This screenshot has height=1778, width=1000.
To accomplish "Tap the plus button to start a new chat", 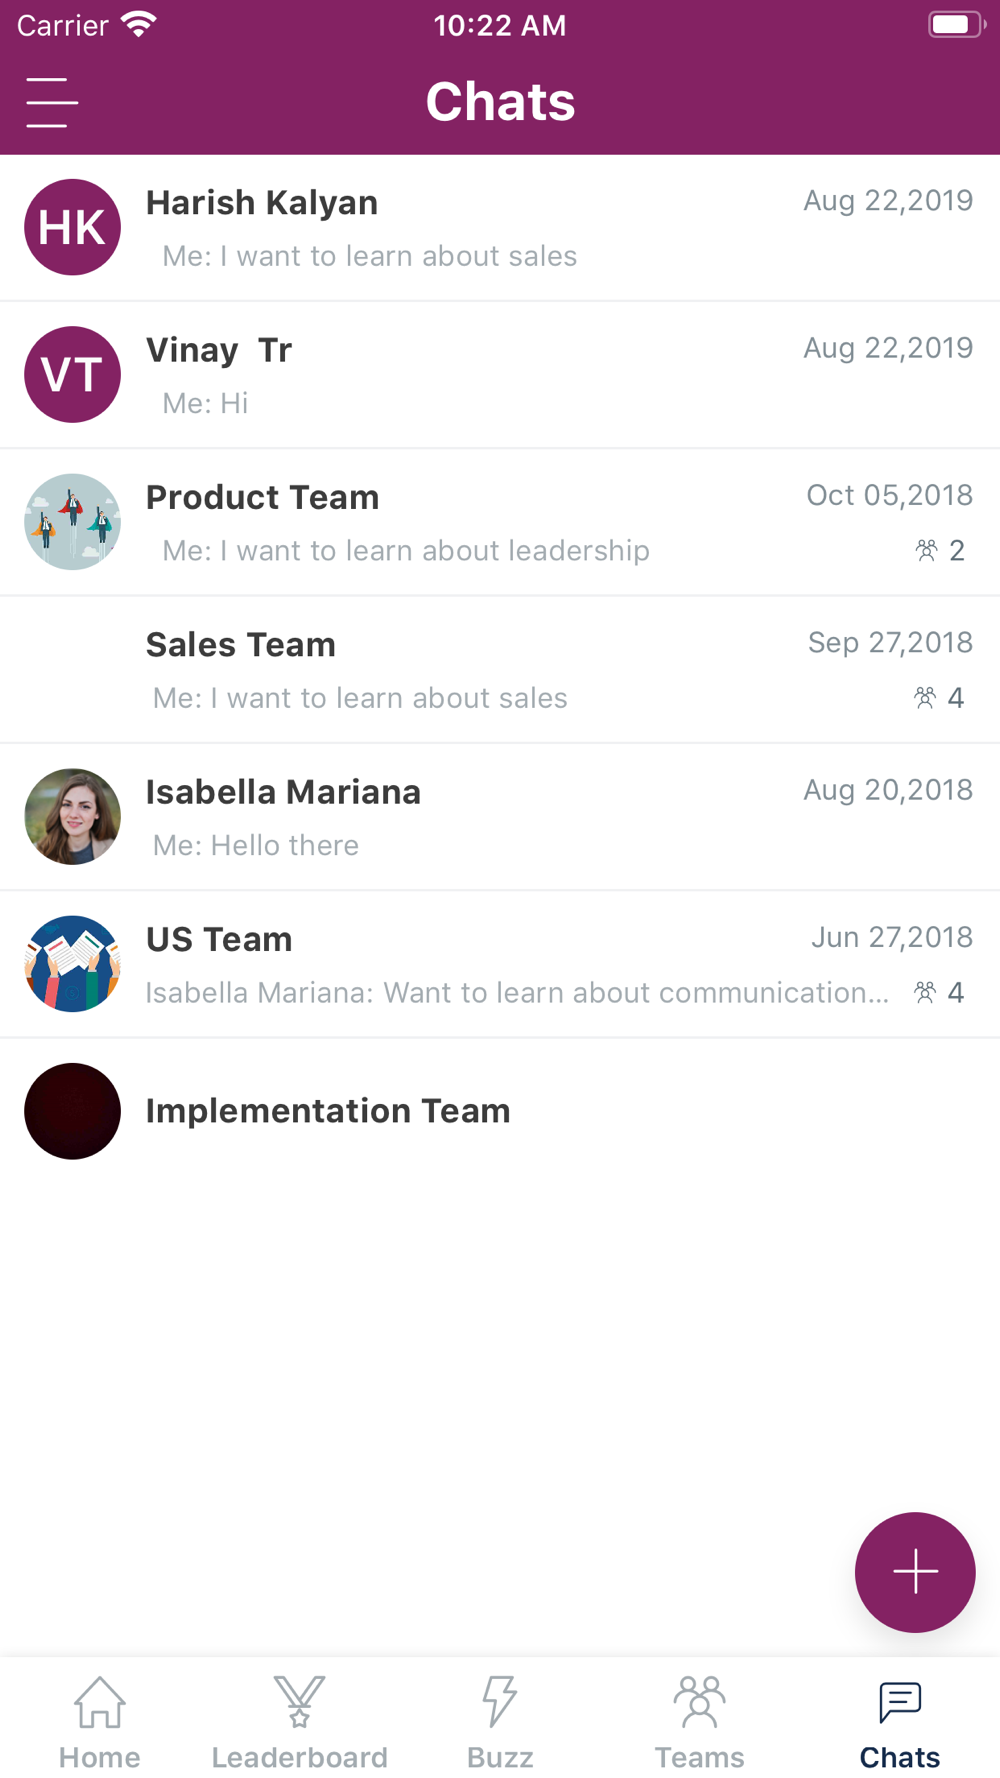I will click(x=914, y=1571).
